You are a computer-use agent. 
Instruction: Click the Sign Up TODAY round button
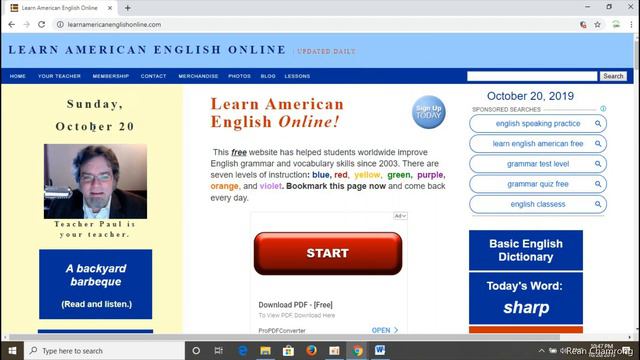point(429,112)
